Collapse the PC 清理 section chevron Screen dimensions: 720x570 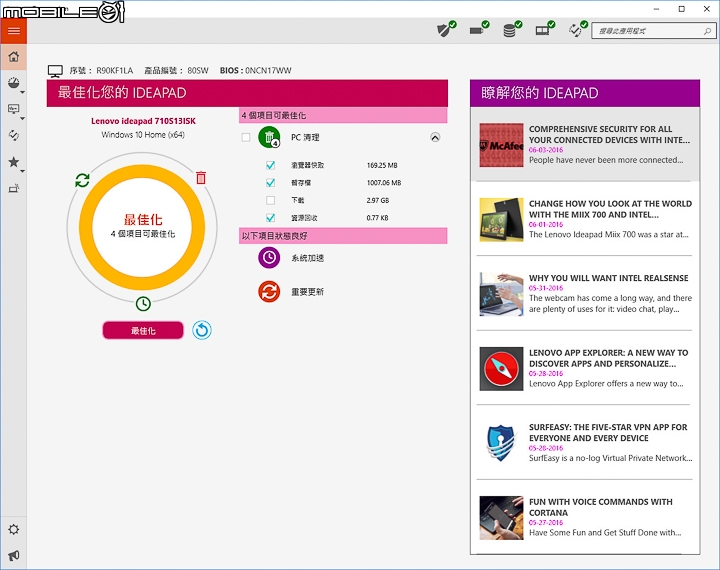[x=435, y=137]
